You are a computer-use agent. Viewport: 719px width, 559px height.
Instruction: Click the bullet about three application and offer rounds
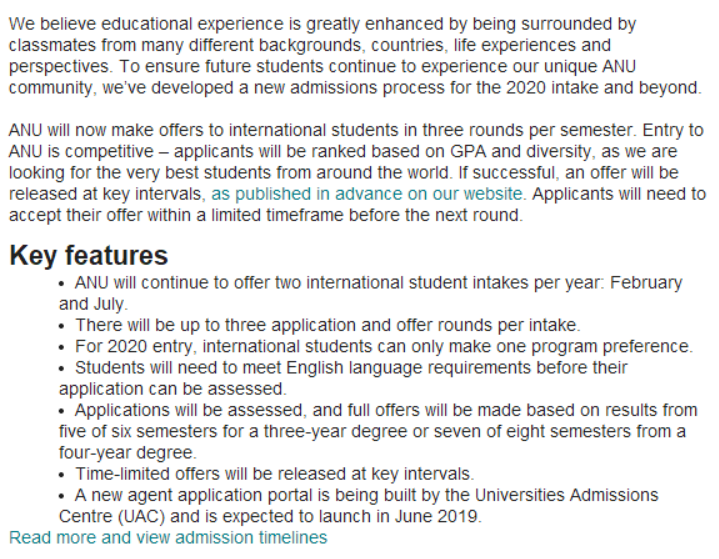pyautogui.click(x=320, y=325)
